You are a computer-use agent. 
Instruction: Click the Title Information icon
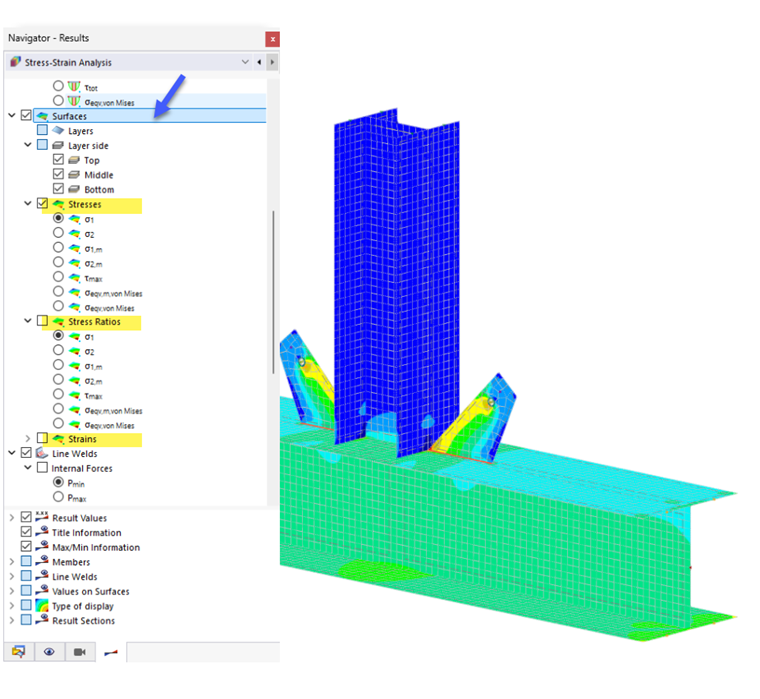pyautogui.click(x=42, y=531)
